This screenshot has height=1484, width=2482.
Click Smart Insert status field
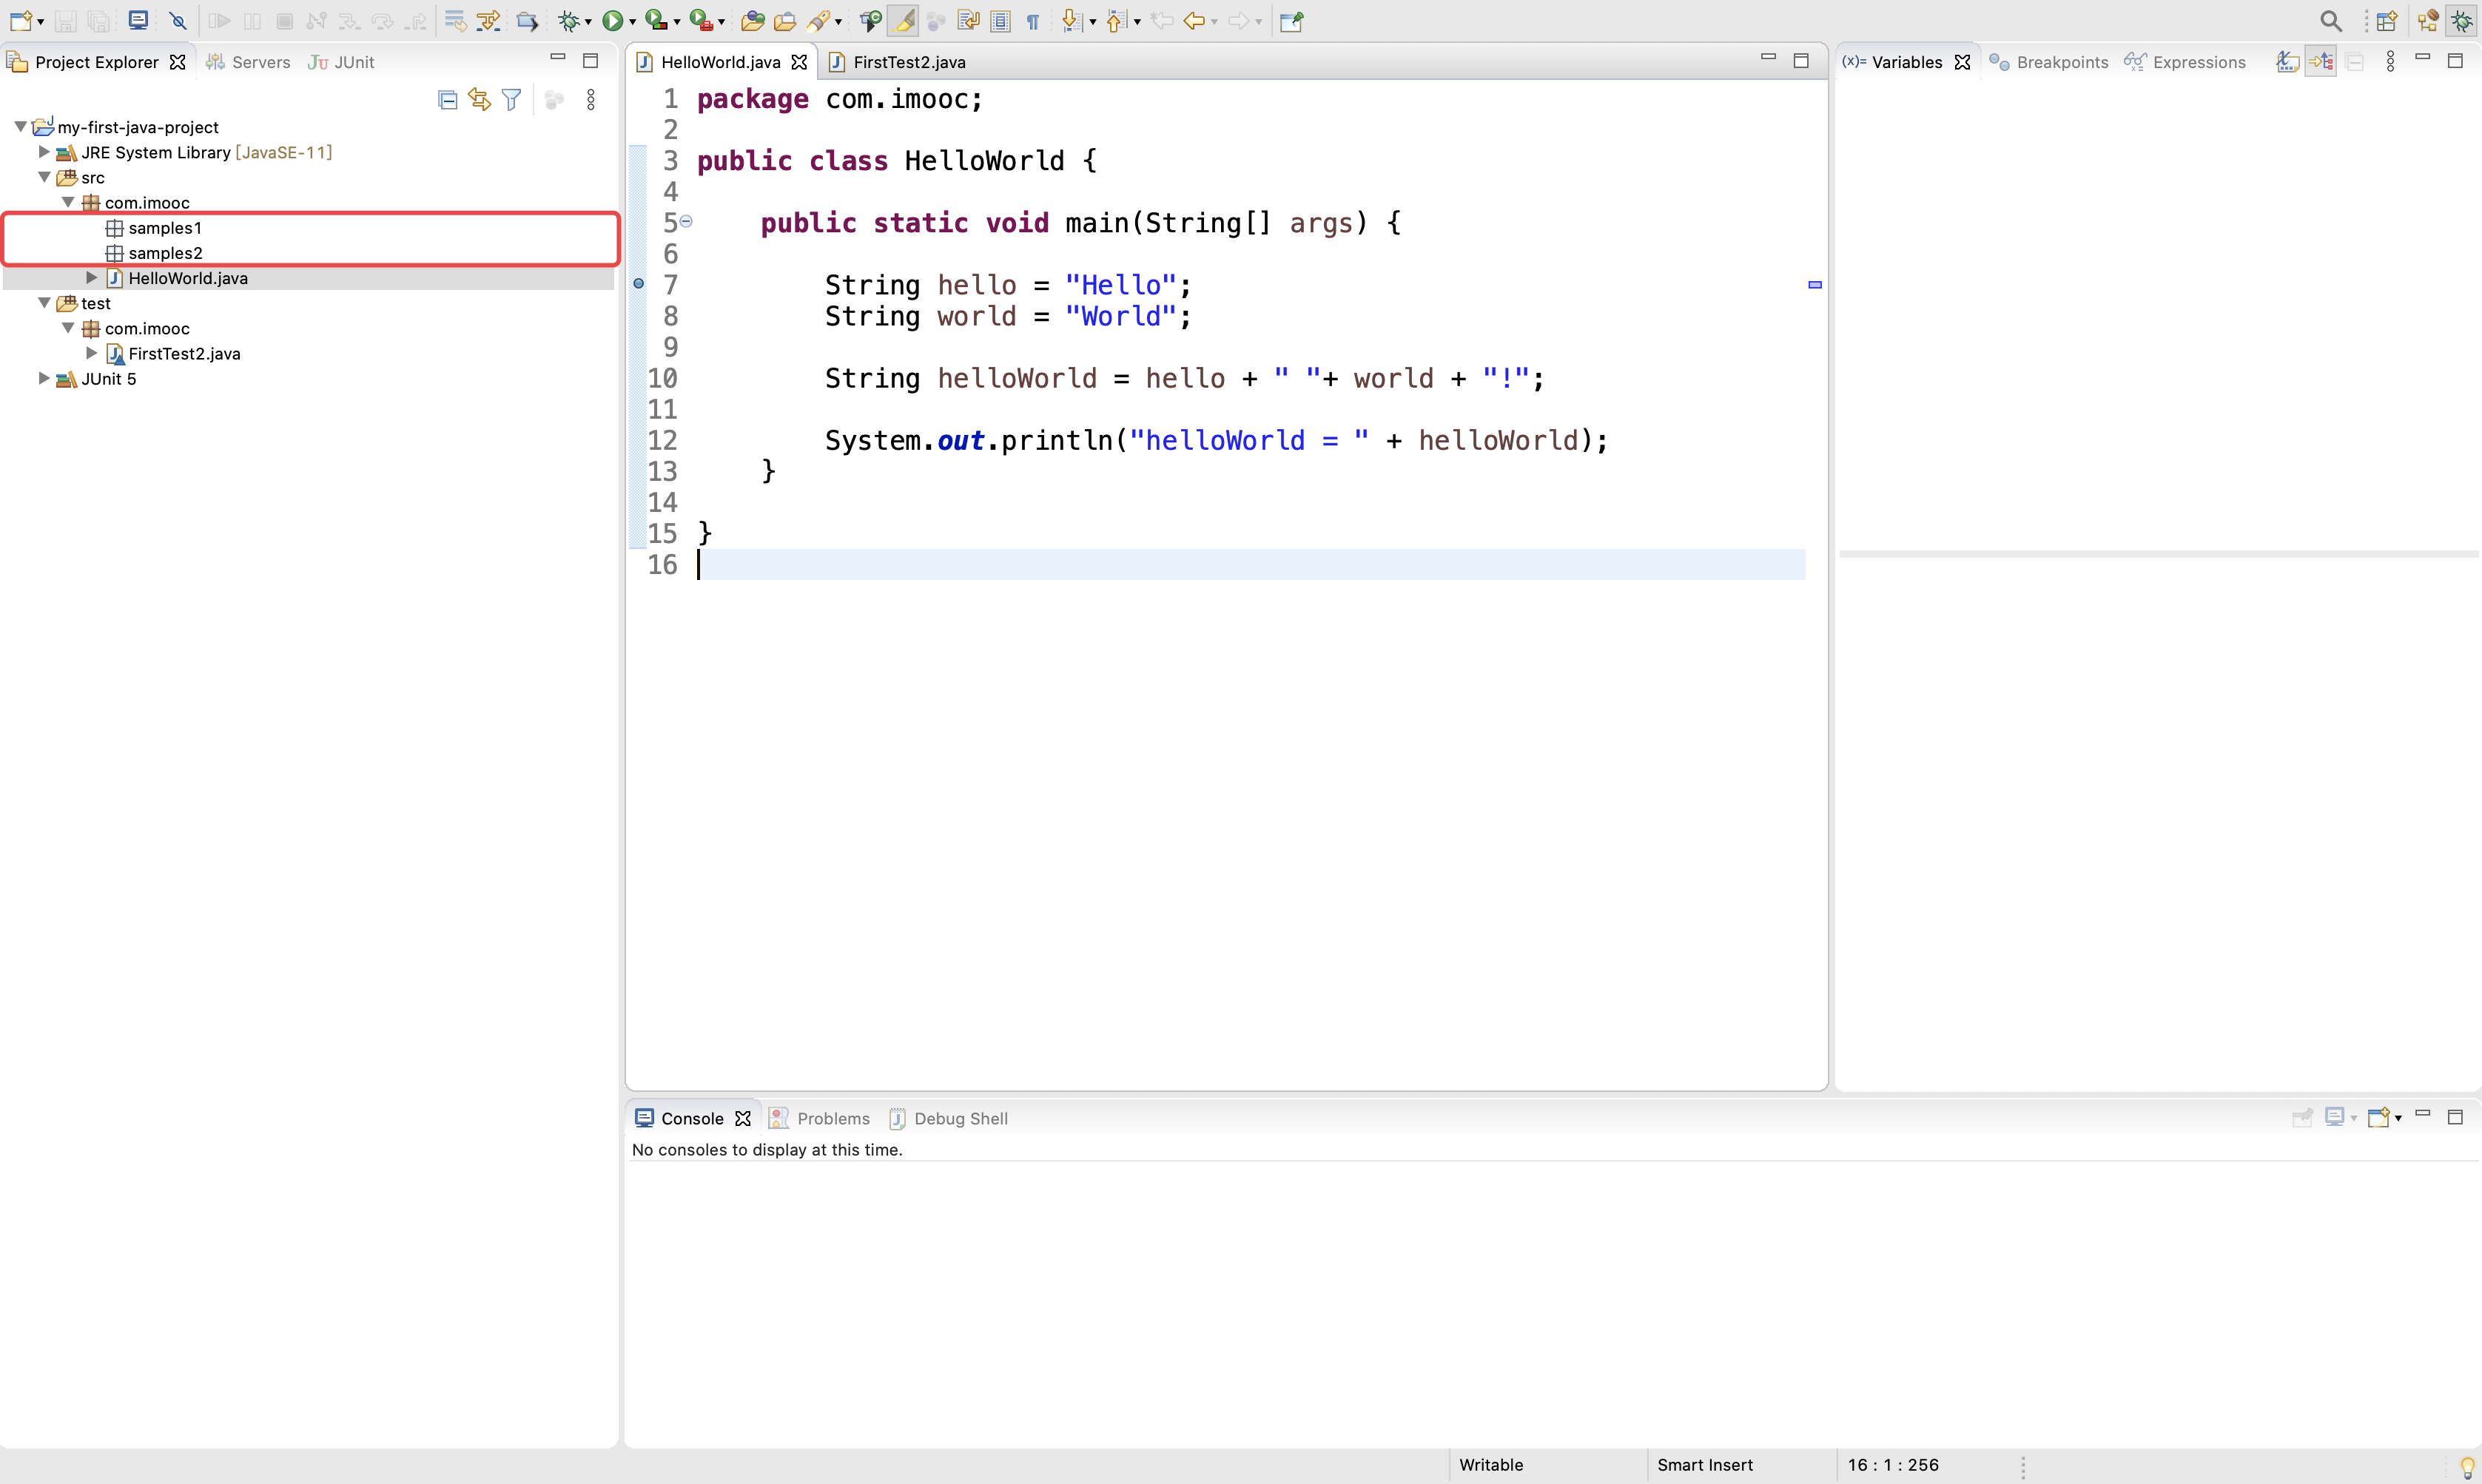[x=1705, y=1465]
